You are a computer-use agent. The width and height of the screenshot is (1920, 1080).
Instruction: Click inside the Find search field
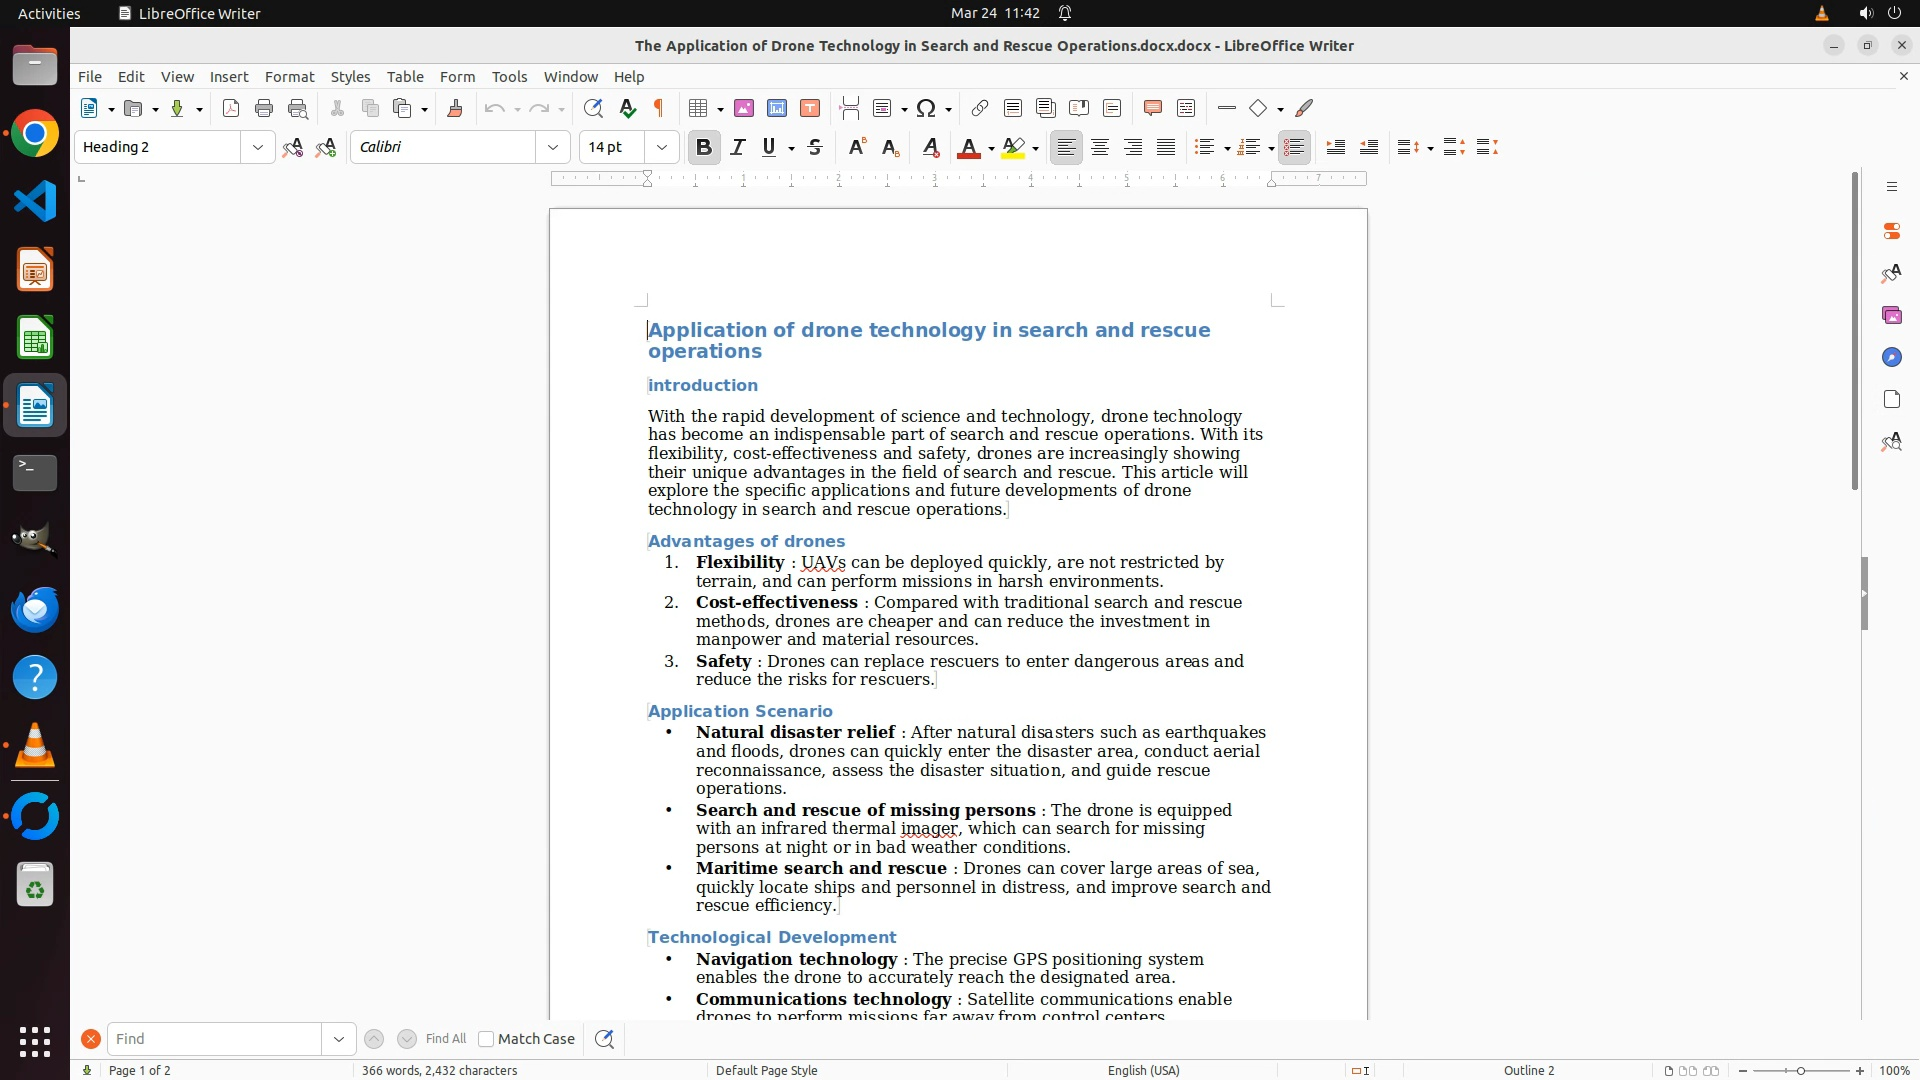[215, 1039]
